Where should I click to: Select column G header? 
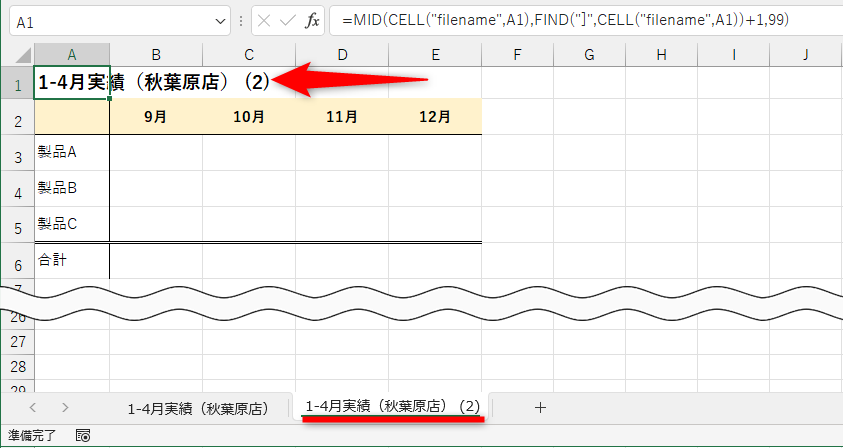590,54
